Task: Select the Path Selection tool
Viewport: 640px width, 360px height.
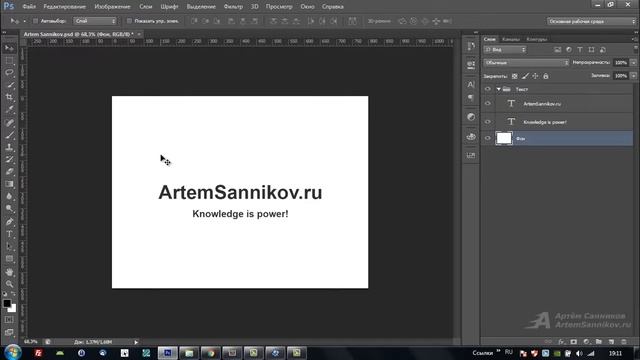Action: [9, 246]
